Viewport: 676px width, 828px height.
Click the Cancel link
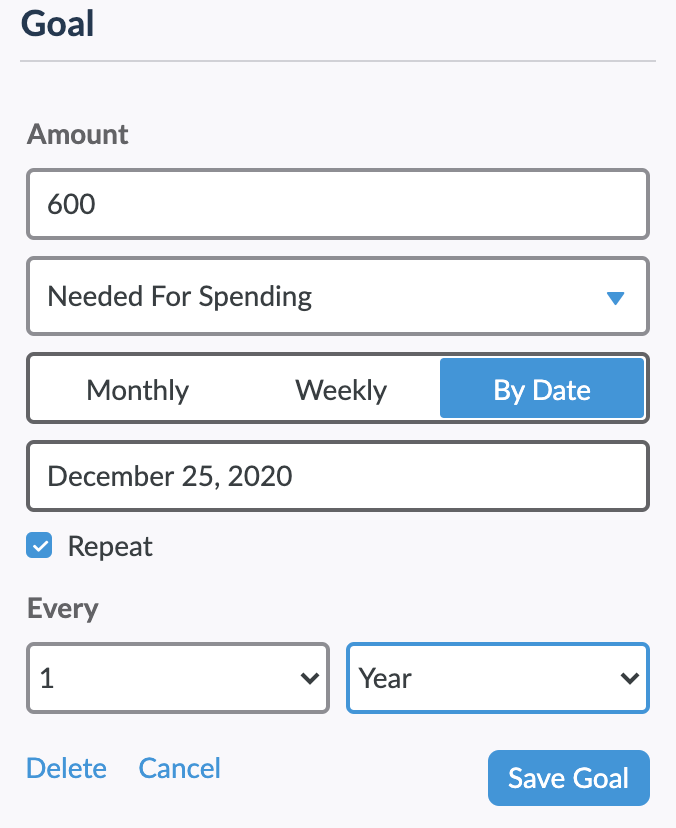(180, 768)
